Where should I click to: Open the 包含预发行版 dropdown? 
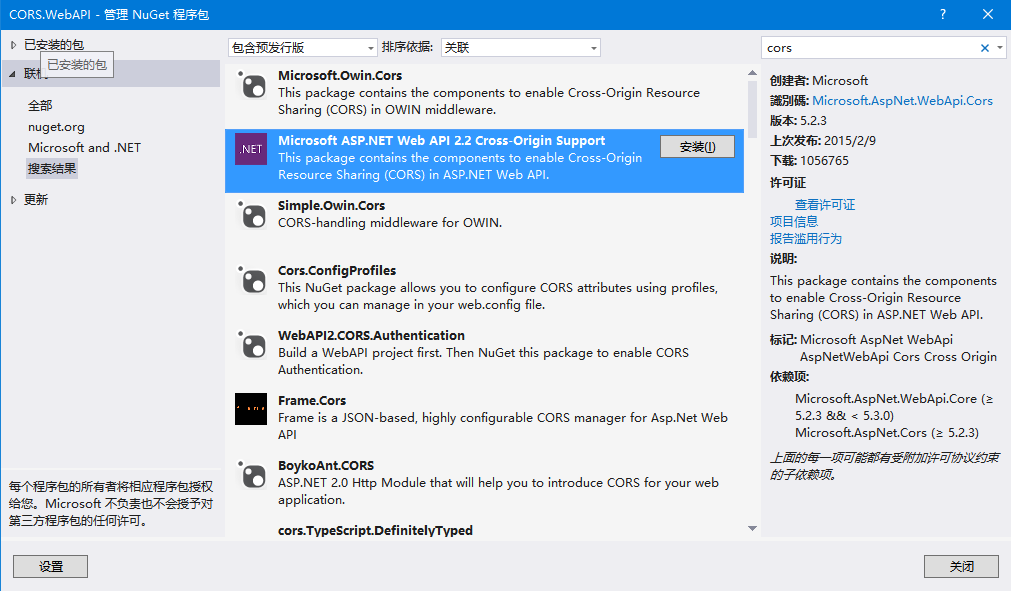coord(302,48)
